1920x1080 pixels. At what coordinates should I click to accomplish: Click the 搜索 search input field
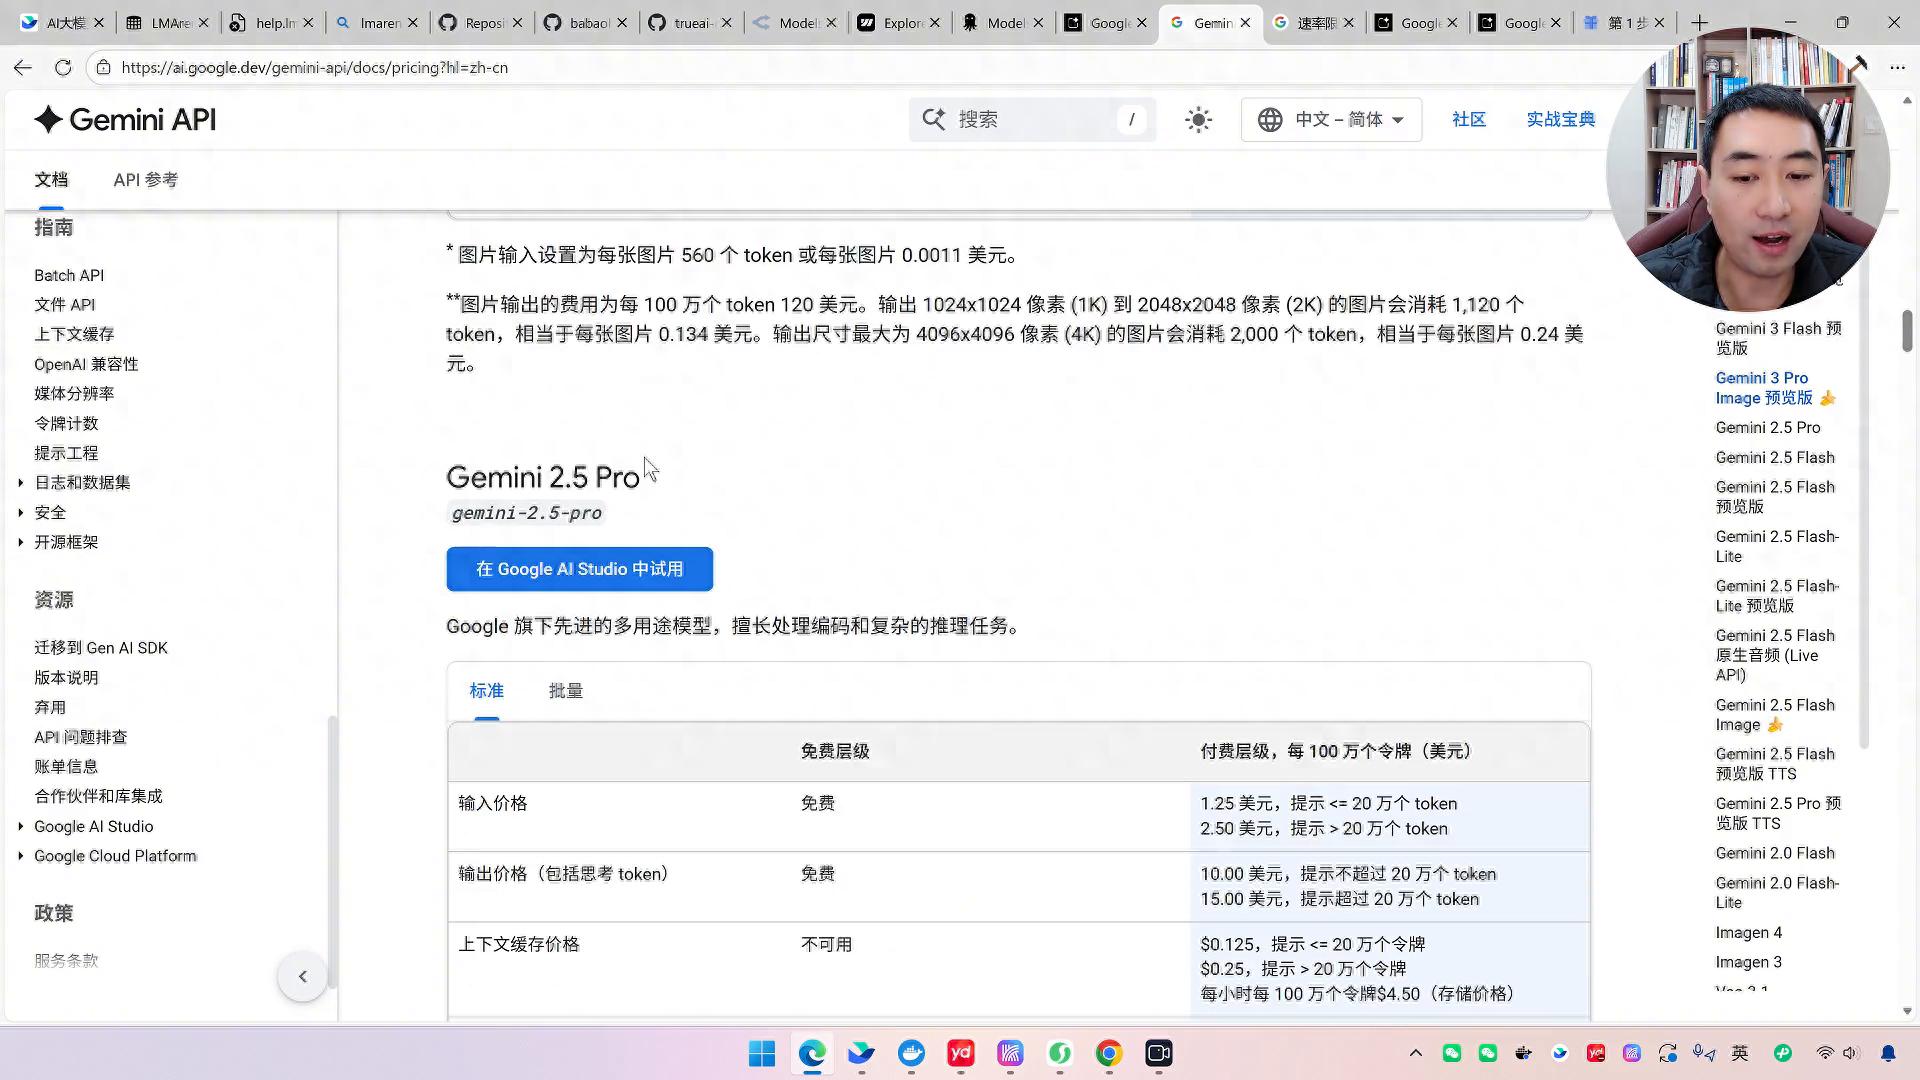pyautogui.click(x=1030, y=120)
